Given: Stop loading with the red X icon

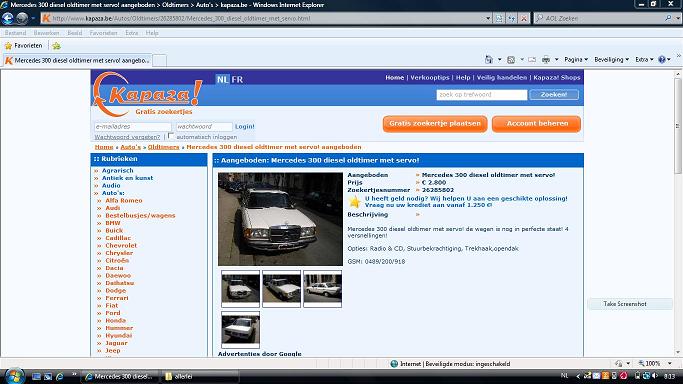Looking at the screenshot, I should click(x=524, y=18).
